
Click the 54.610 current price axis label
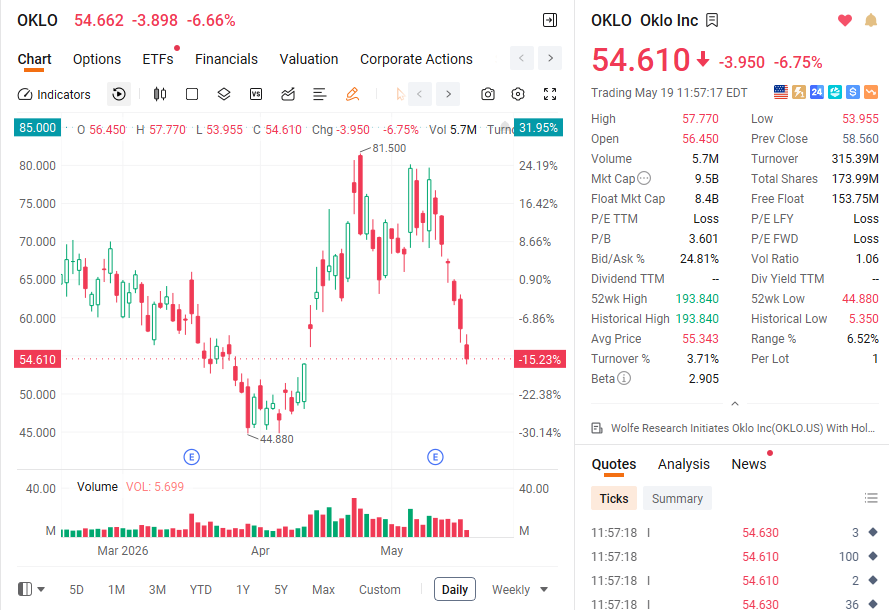point(37,359)
